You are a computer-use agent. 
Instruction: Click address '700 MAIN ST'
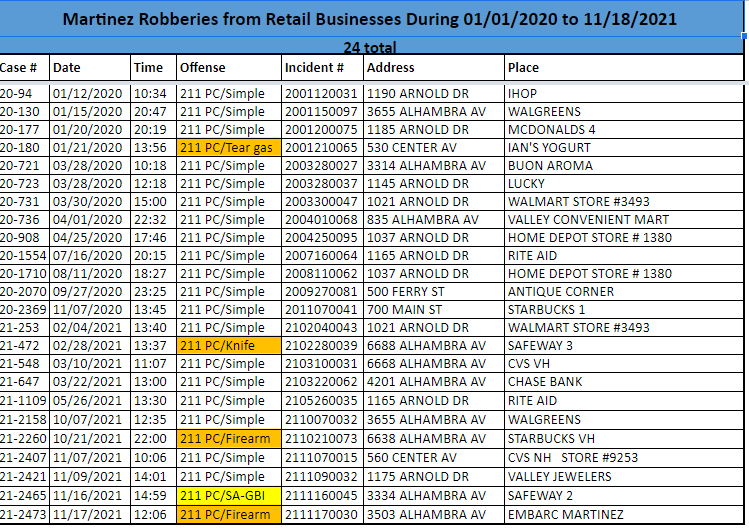(x=434, y=309)
